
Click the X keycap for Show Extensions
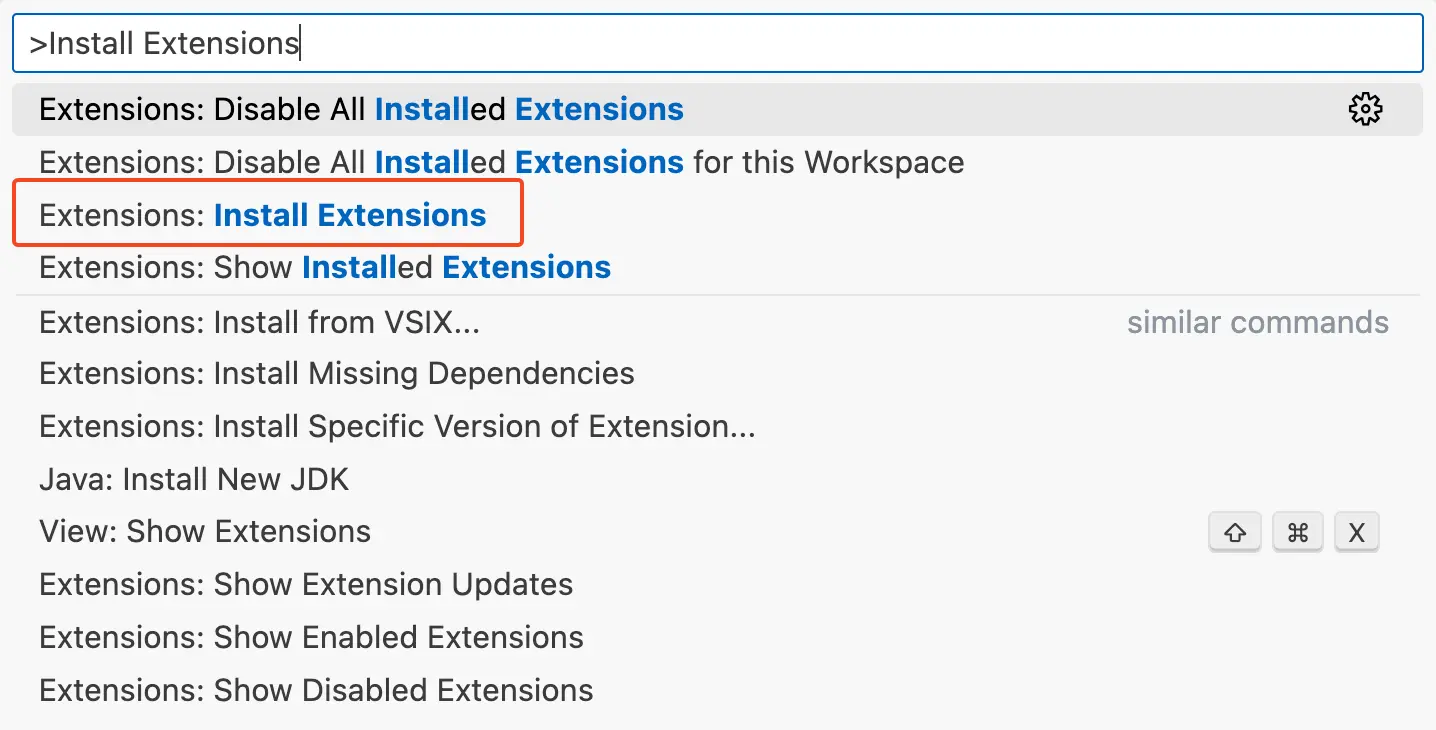tap(1356, 532)
